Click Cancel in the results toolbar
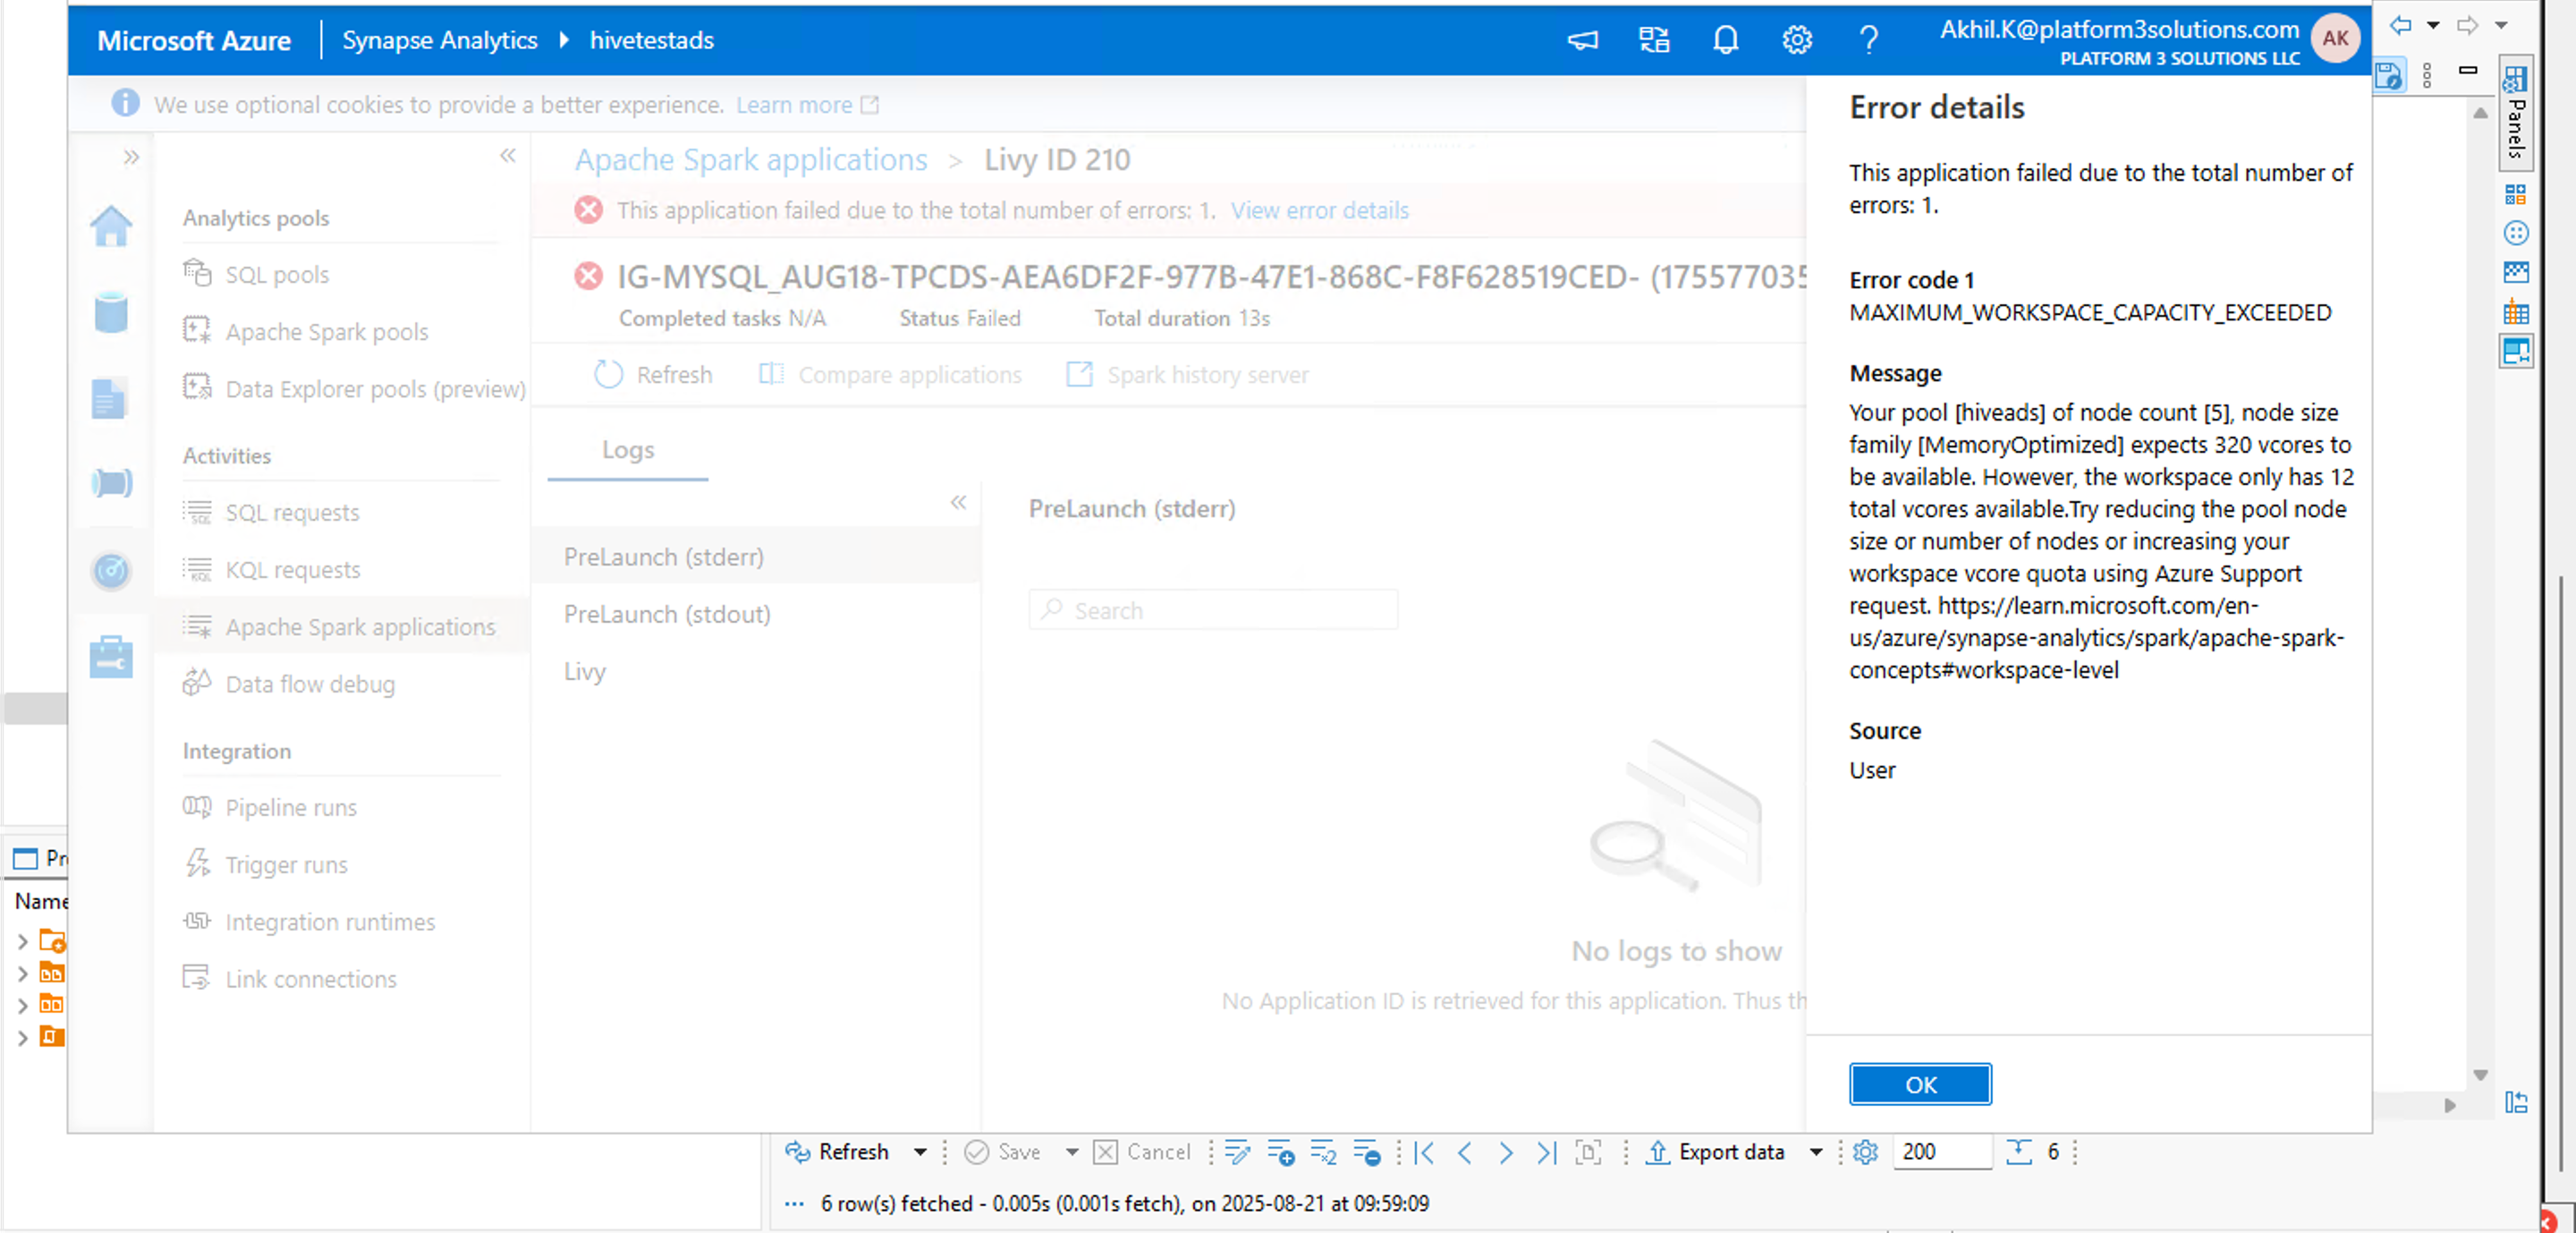The image size is (2576, 1233). (1142, 1152)
